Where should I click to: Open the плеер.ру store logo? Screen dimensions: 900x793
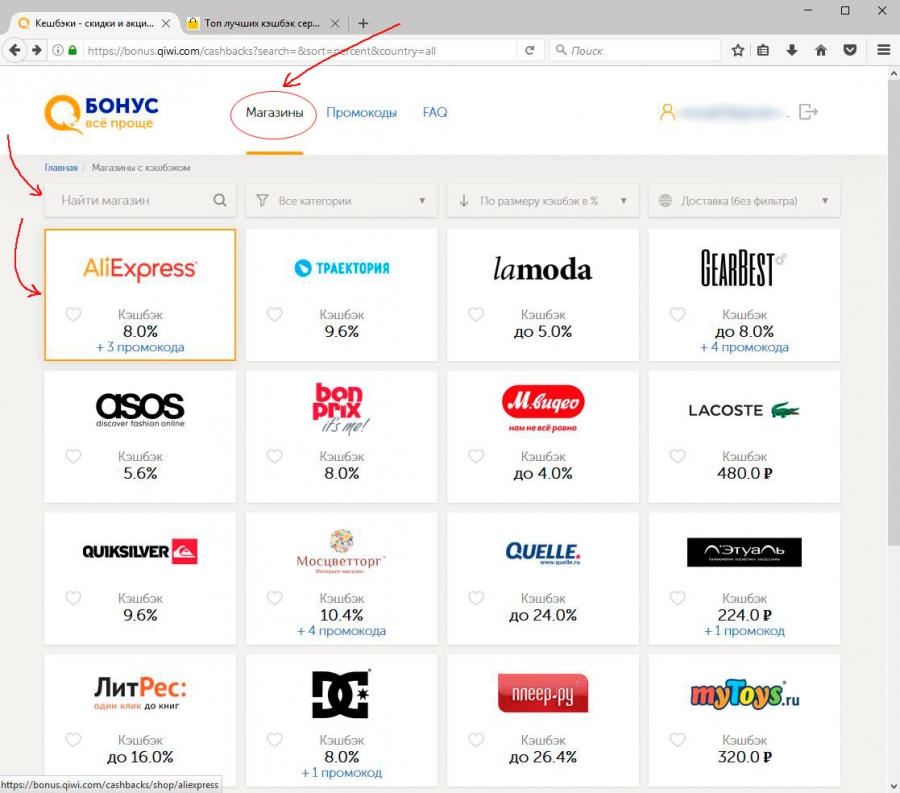click(x=543, y=693)
